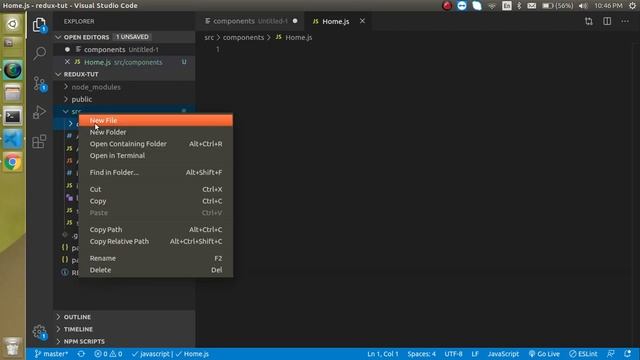Change the JavaScript language mode
The width and height of the screenshot is (640, 360).
coord(503,354)
